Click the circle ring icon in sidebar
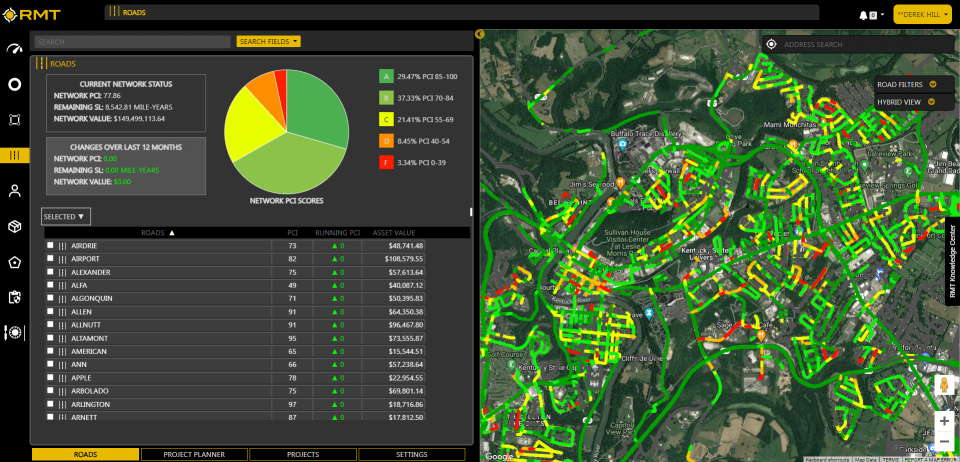Image resolution: width=960 pixels, height=462 pixels. (14, 84)
